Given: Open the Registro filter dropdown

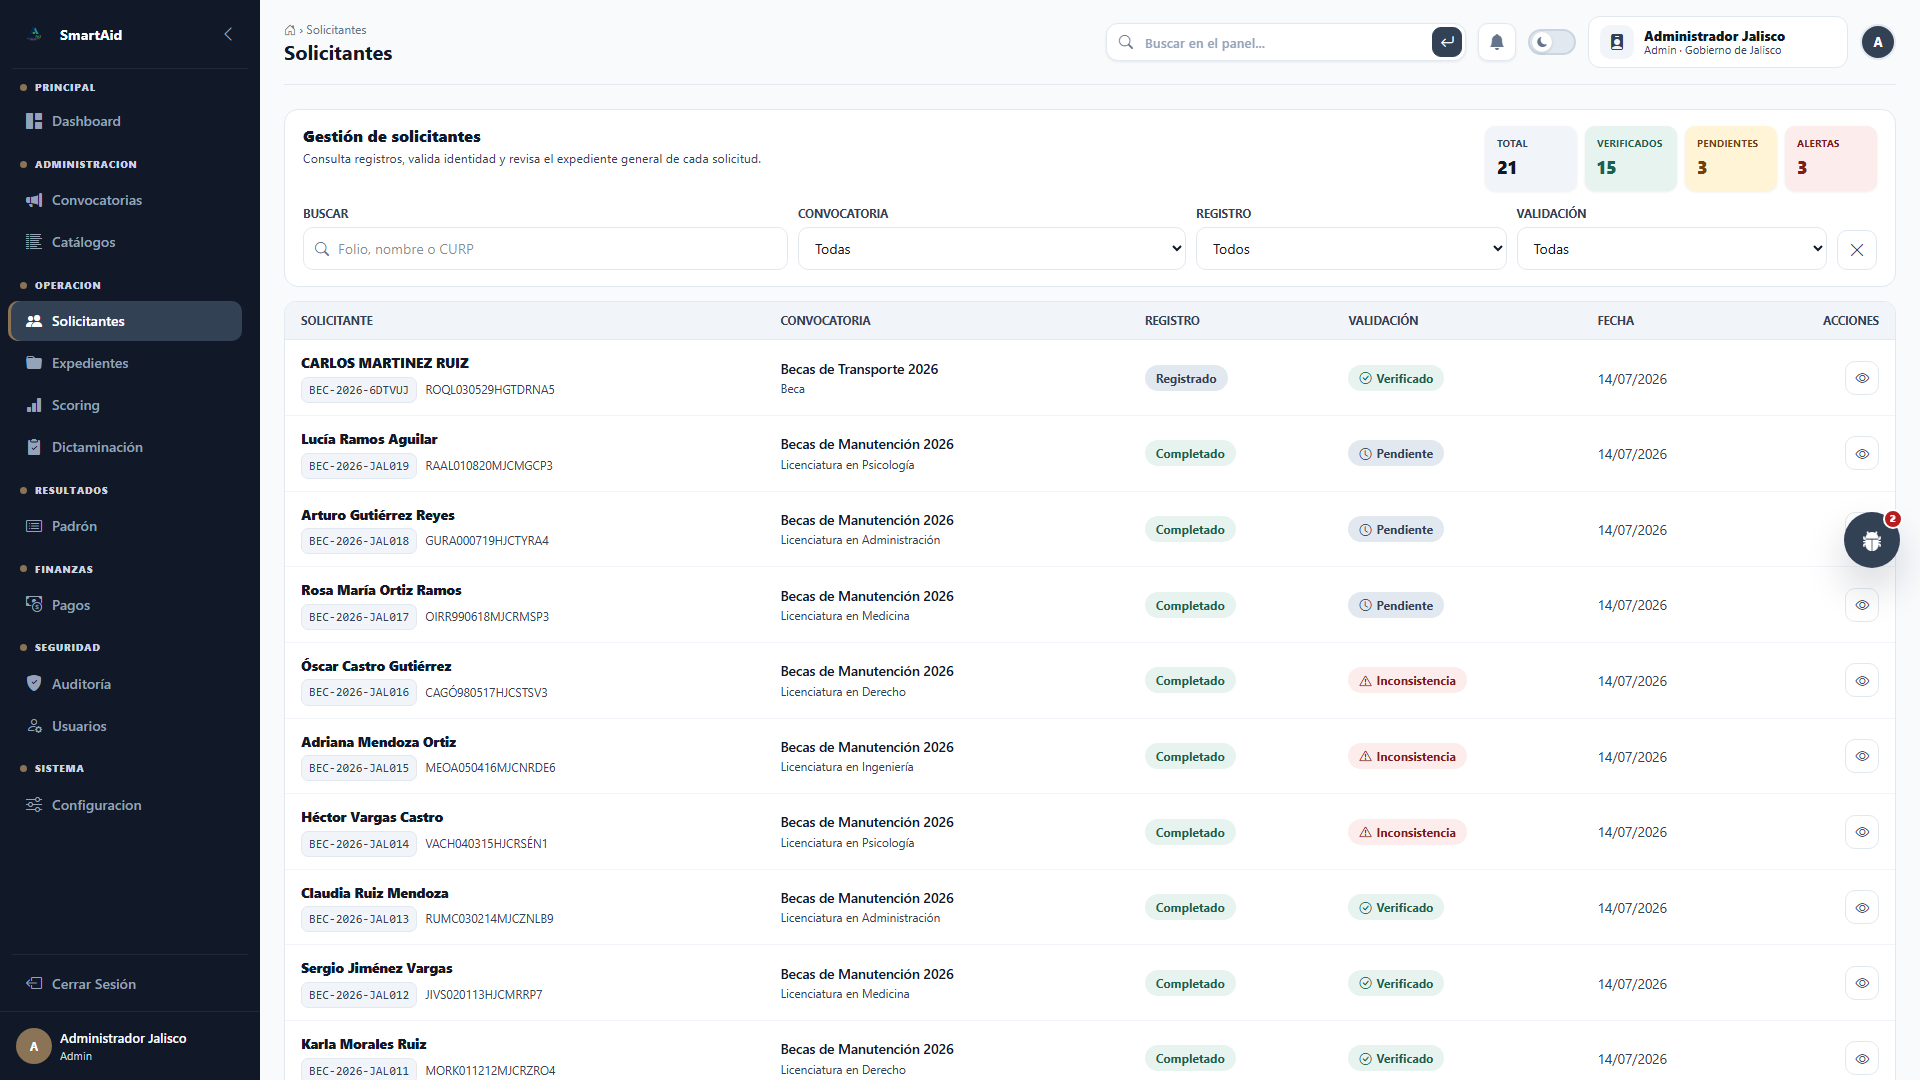Looking at the screenshot, I should tap(1351, 249).
